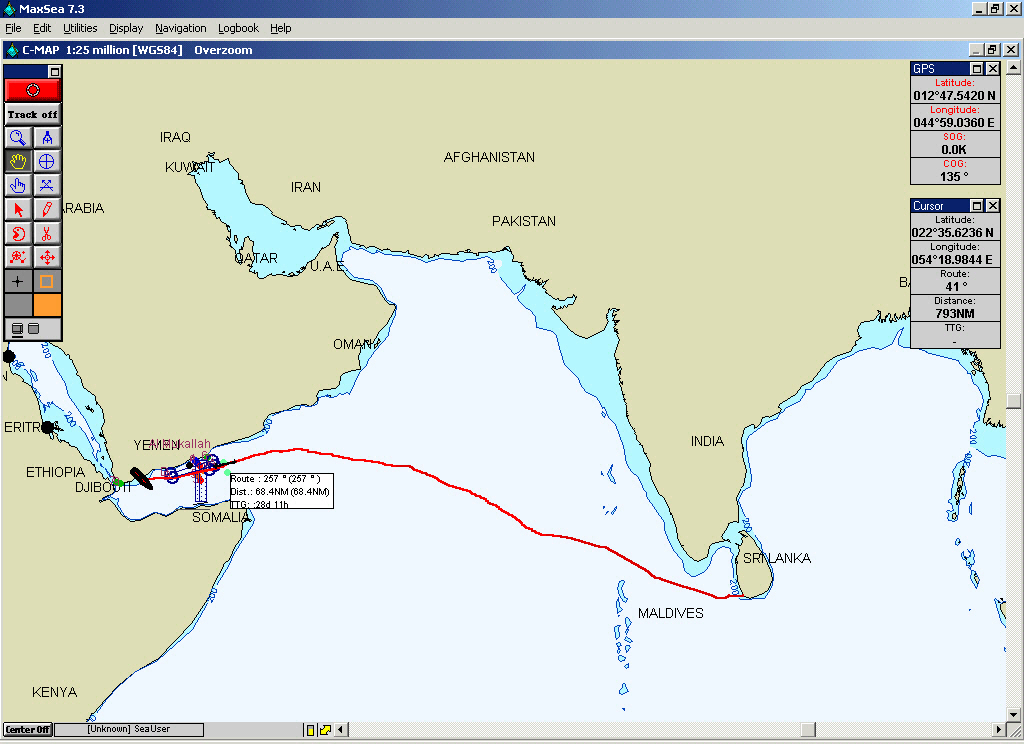Select the divider compass measuring tool
1024x744 pixels.
click(47, 138)
